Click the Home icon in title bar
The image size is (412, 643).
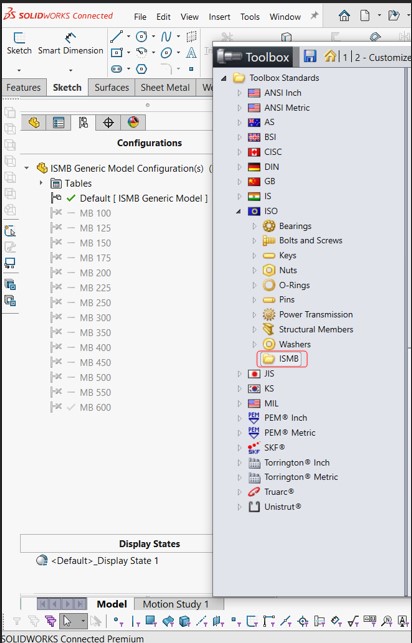pyautogui.click(x=344, y=16)
